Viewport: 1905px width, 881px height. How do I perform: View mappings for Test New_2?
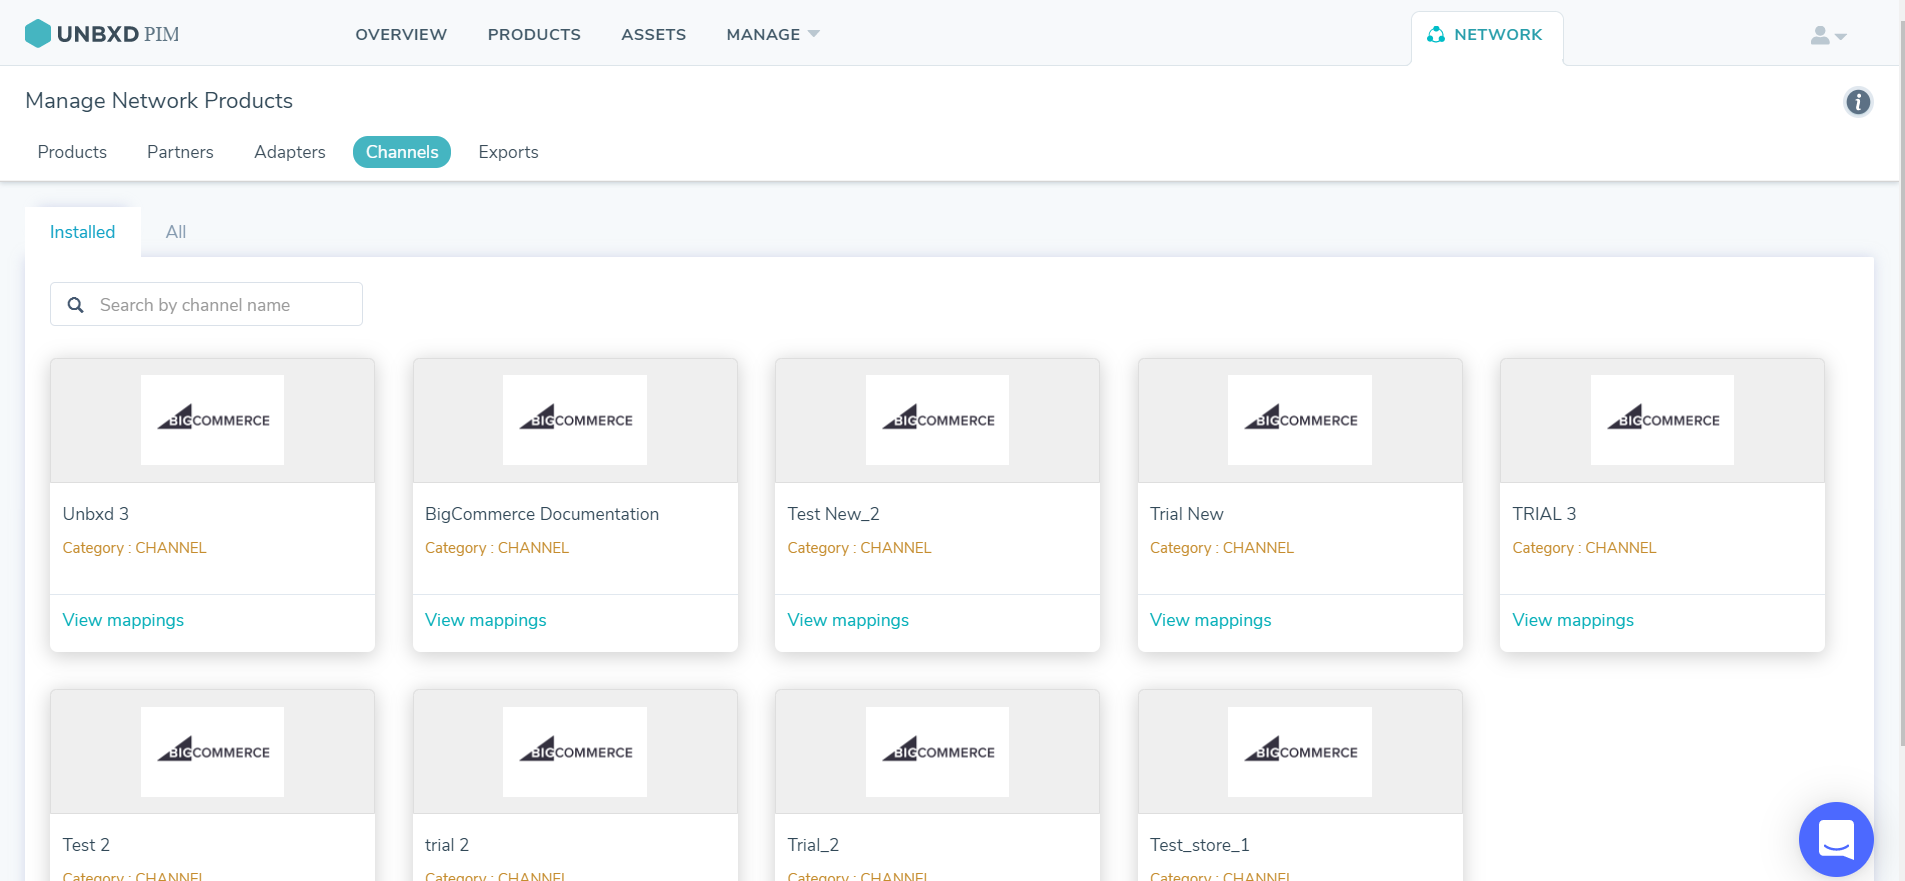(848, 620)
